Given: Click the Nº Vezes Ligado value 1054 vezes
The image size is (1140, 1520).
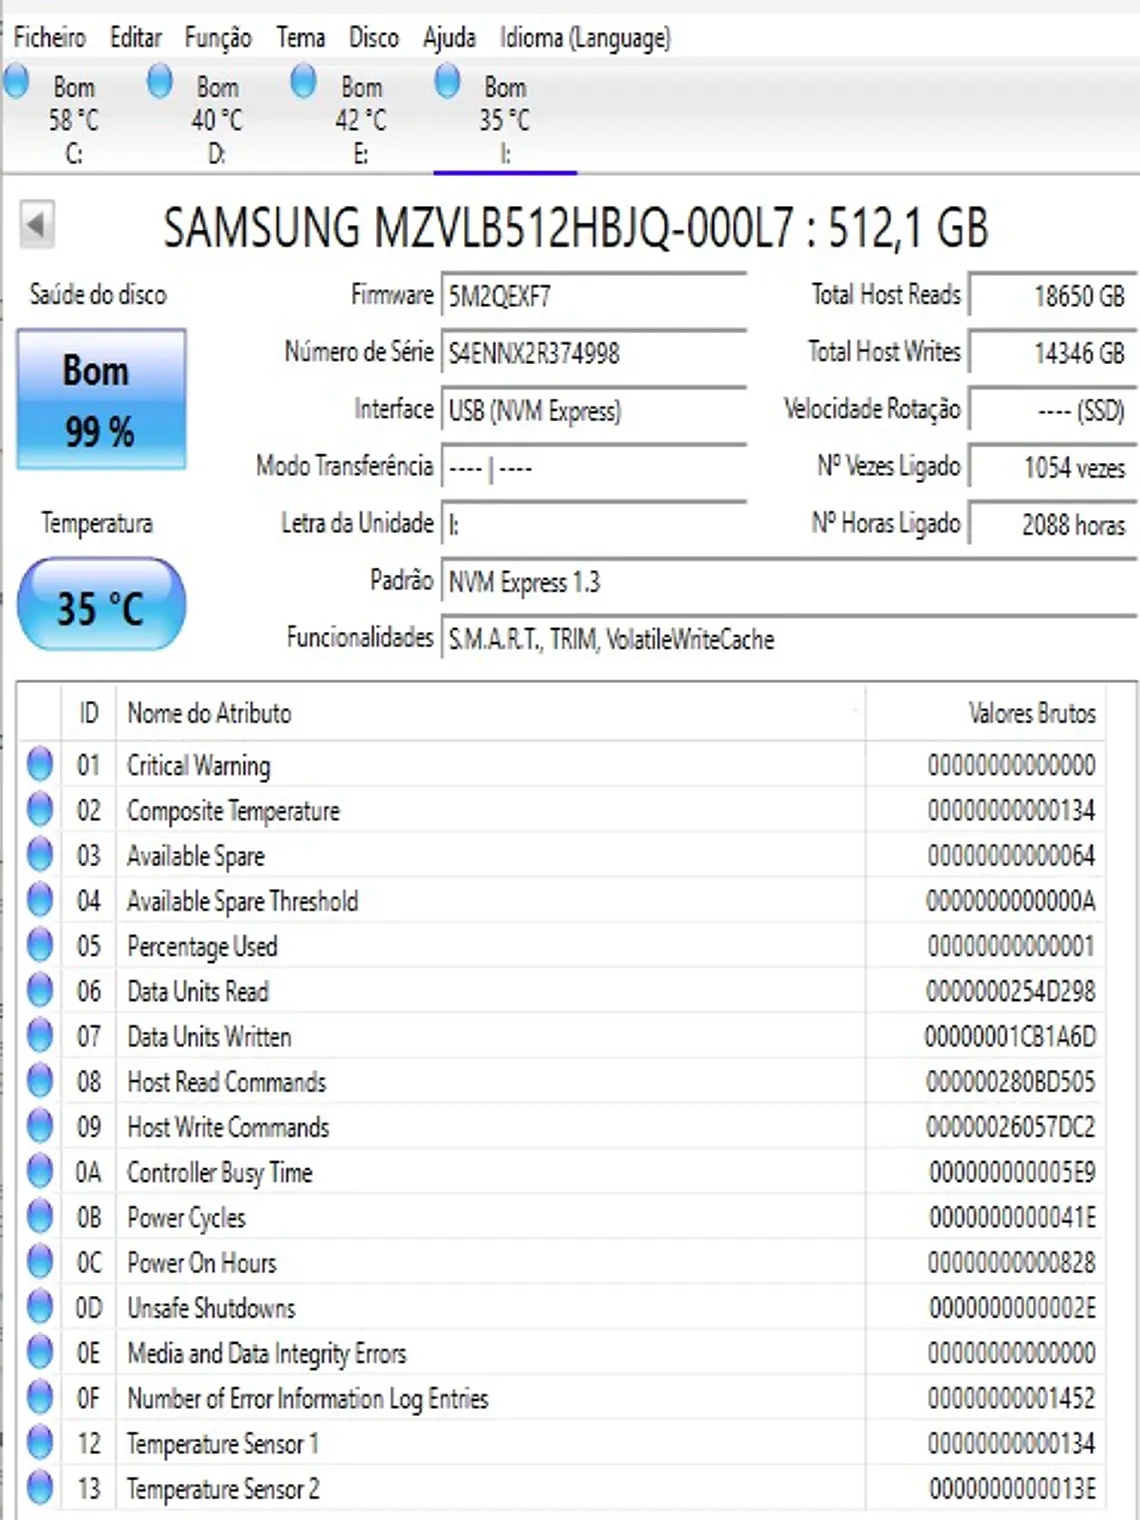Looking at the screenshot, I should 1052,467.
